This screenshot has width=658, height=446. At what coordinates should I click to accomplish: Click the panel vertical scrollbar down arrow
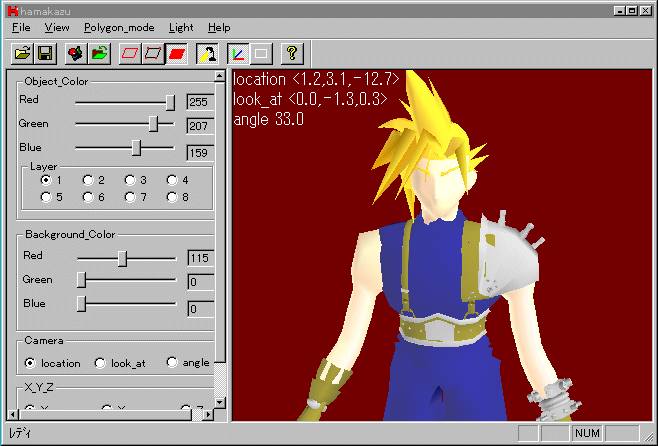click(220, 402)
